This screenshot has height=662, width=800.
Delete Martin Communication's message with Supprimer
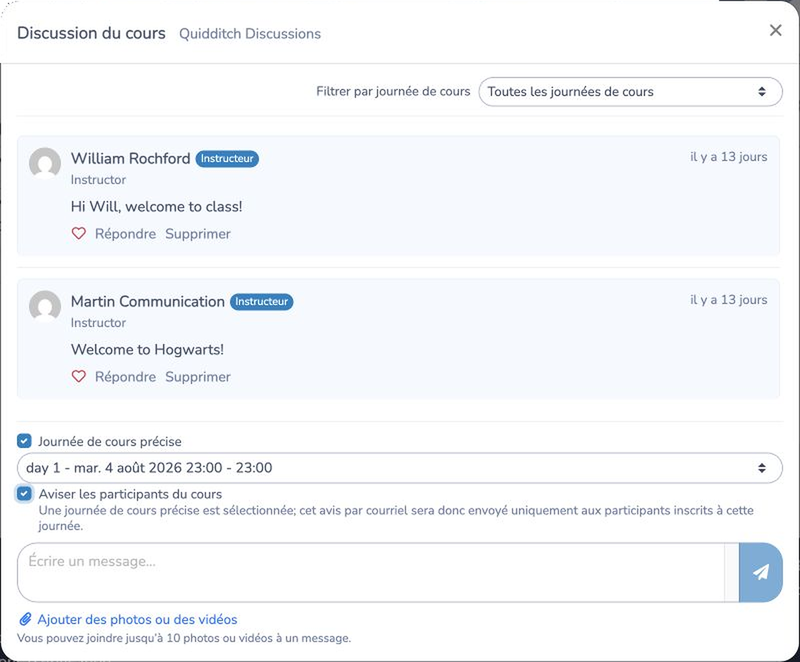coord(198,376)
